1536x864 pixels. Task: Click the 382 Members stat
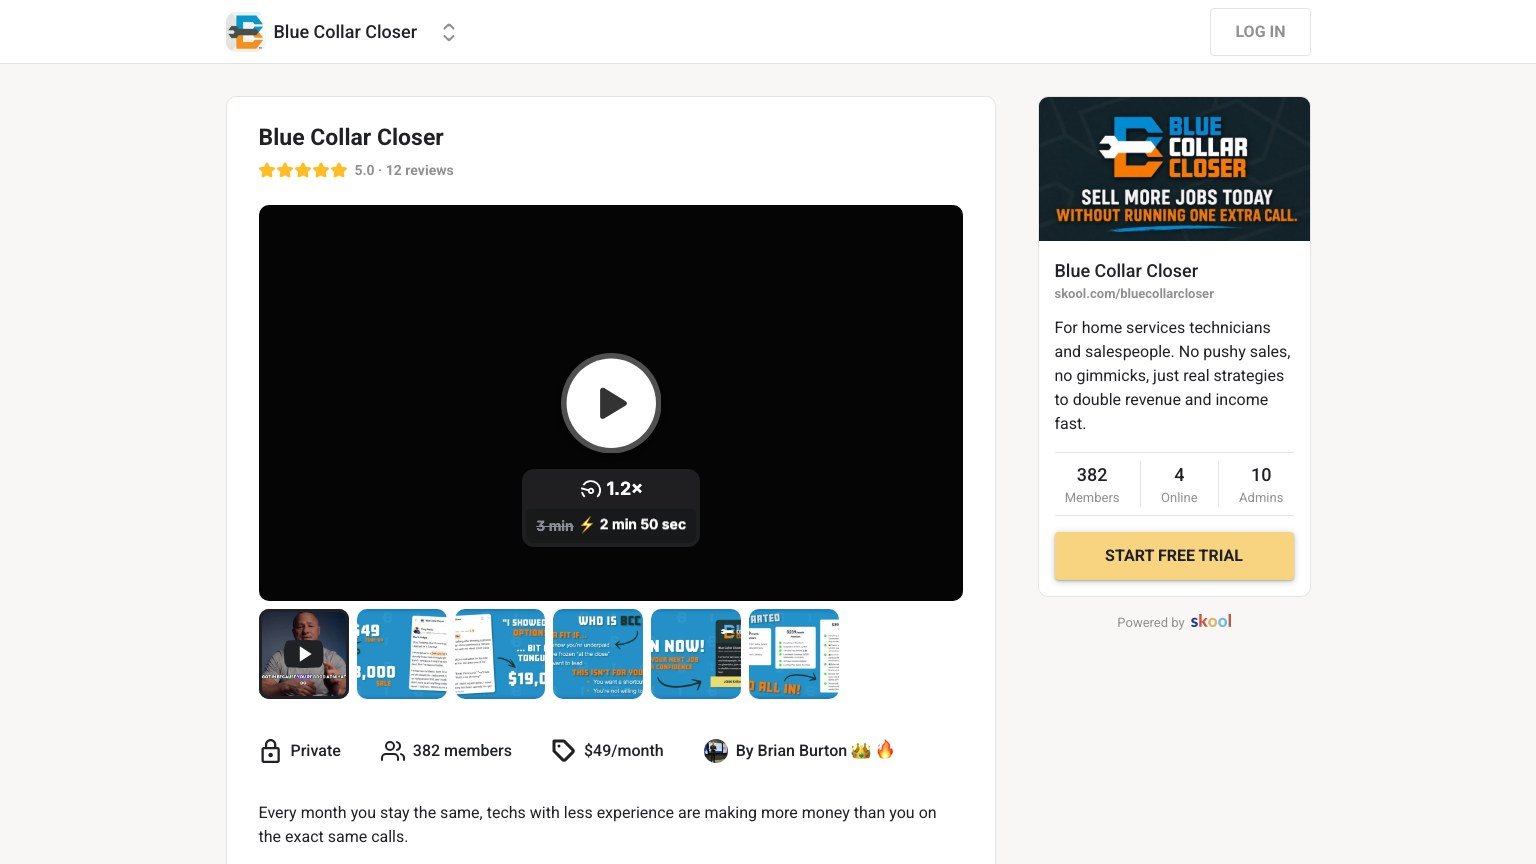pyautogui.click(x=1092, y=484)
